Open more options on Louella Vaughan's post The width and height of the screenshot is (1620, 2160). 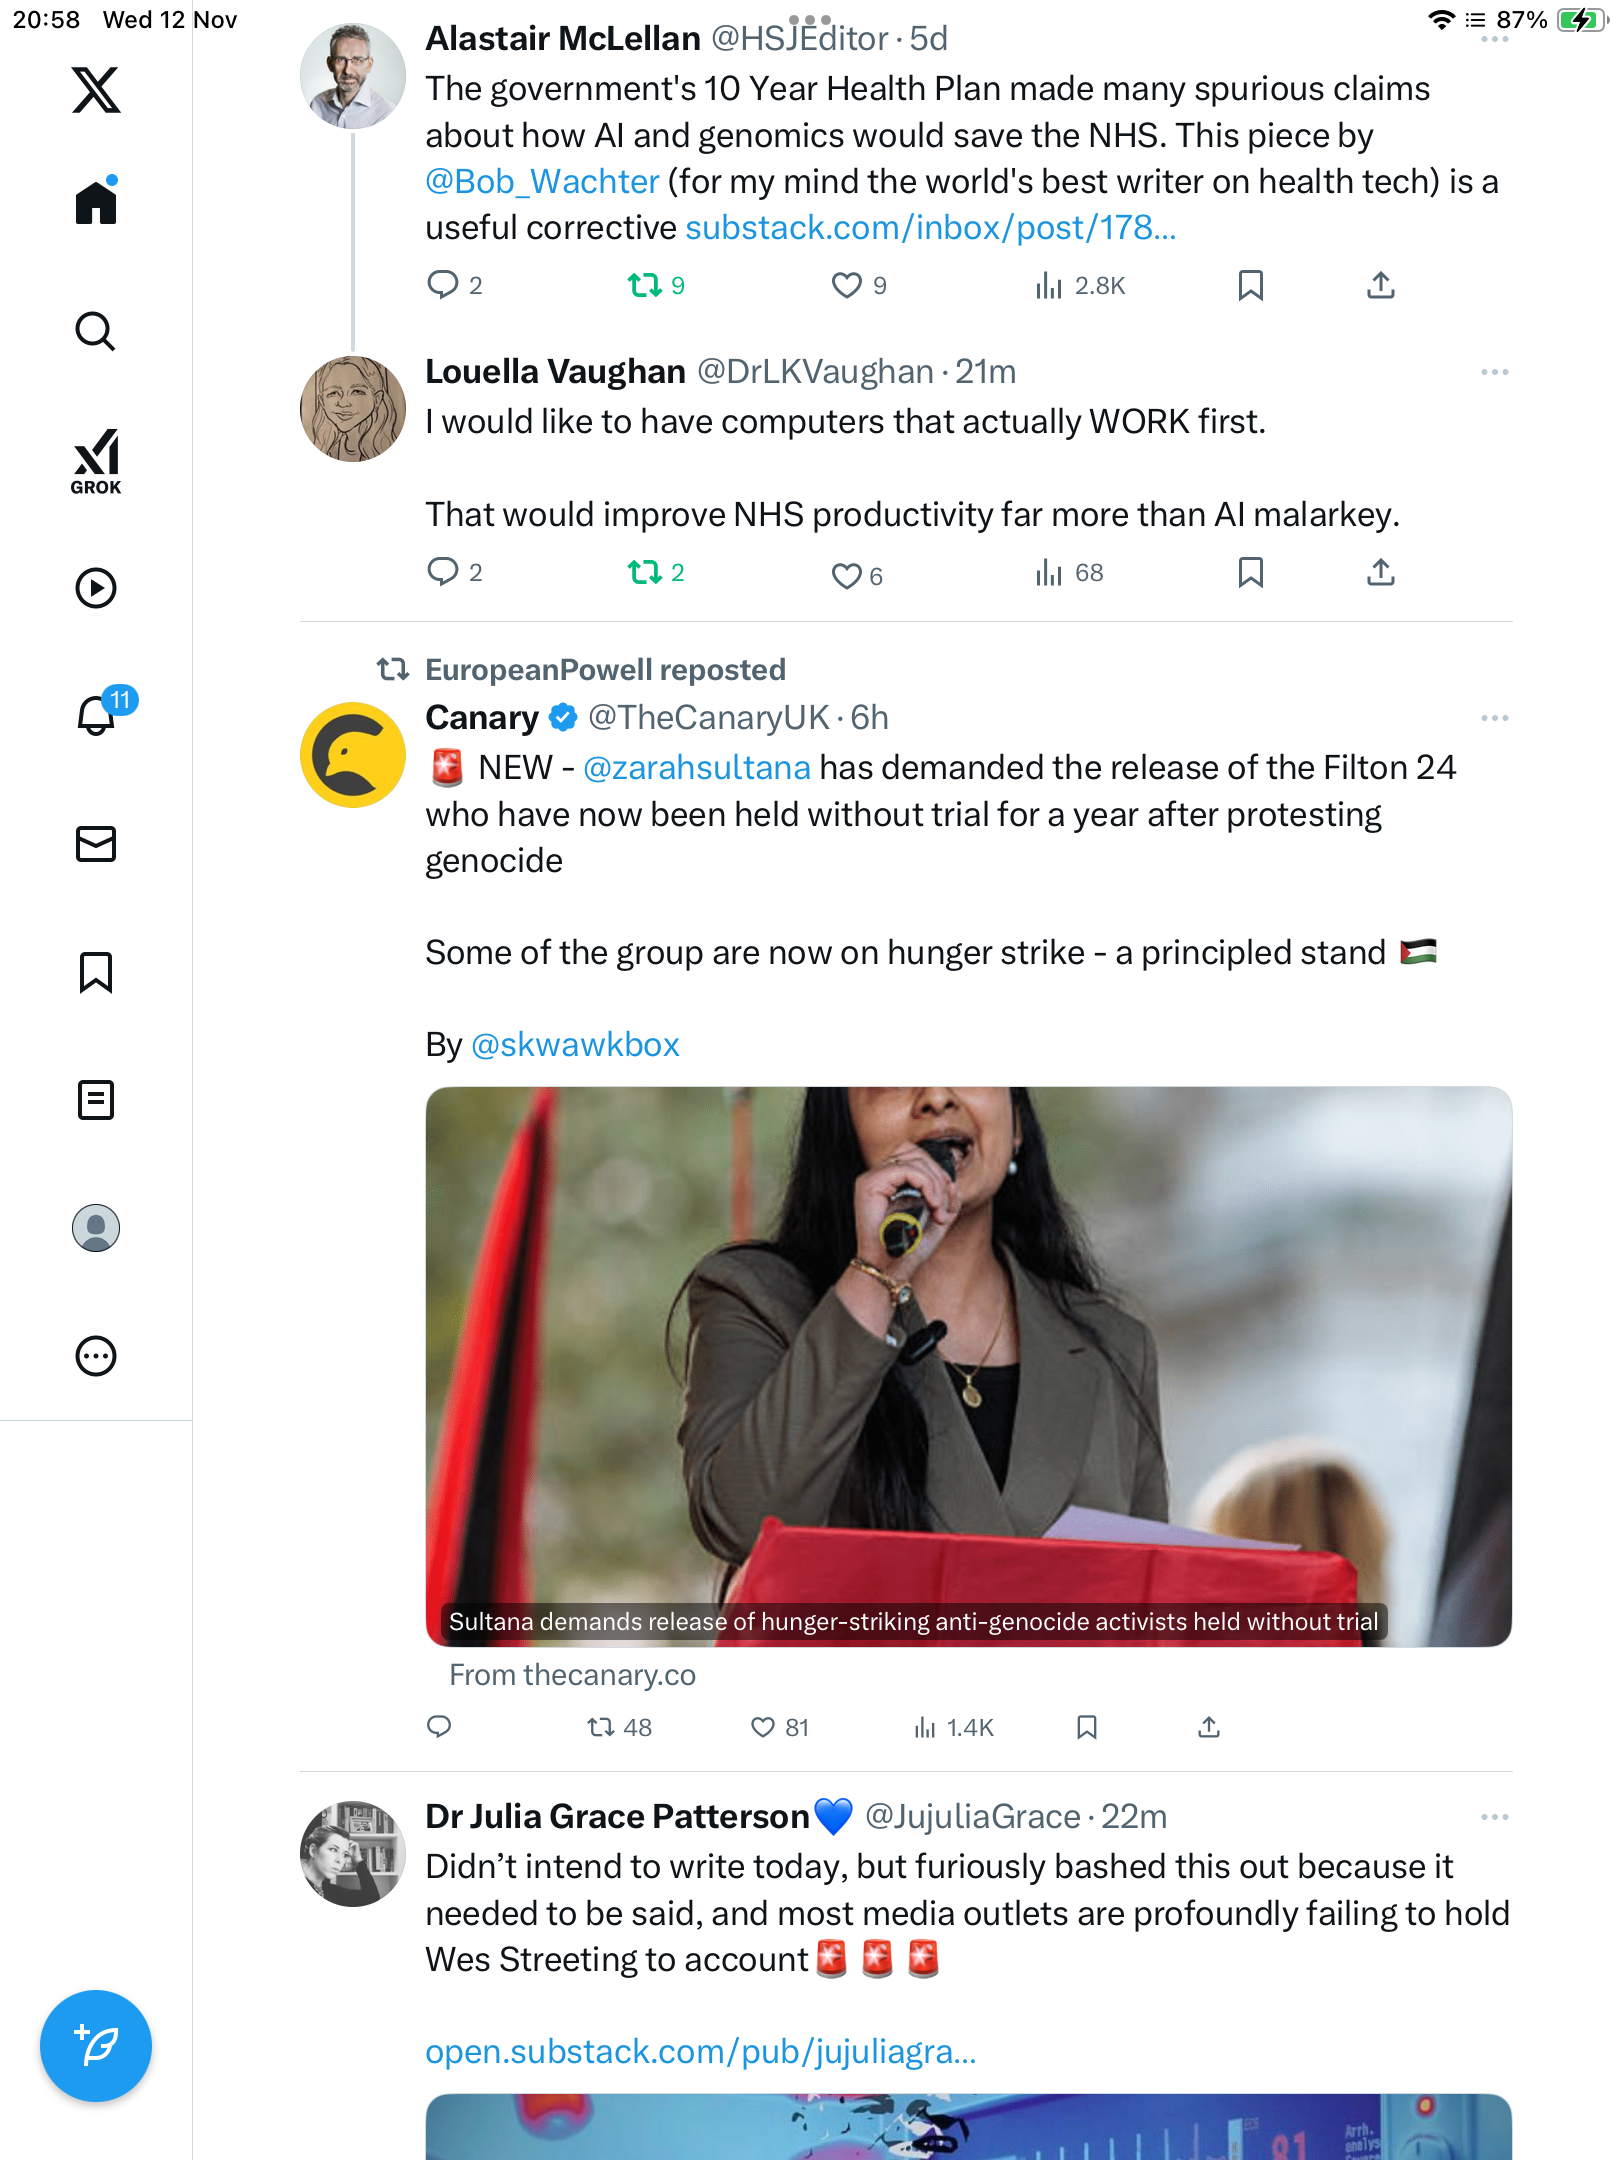click(1494, 372)
